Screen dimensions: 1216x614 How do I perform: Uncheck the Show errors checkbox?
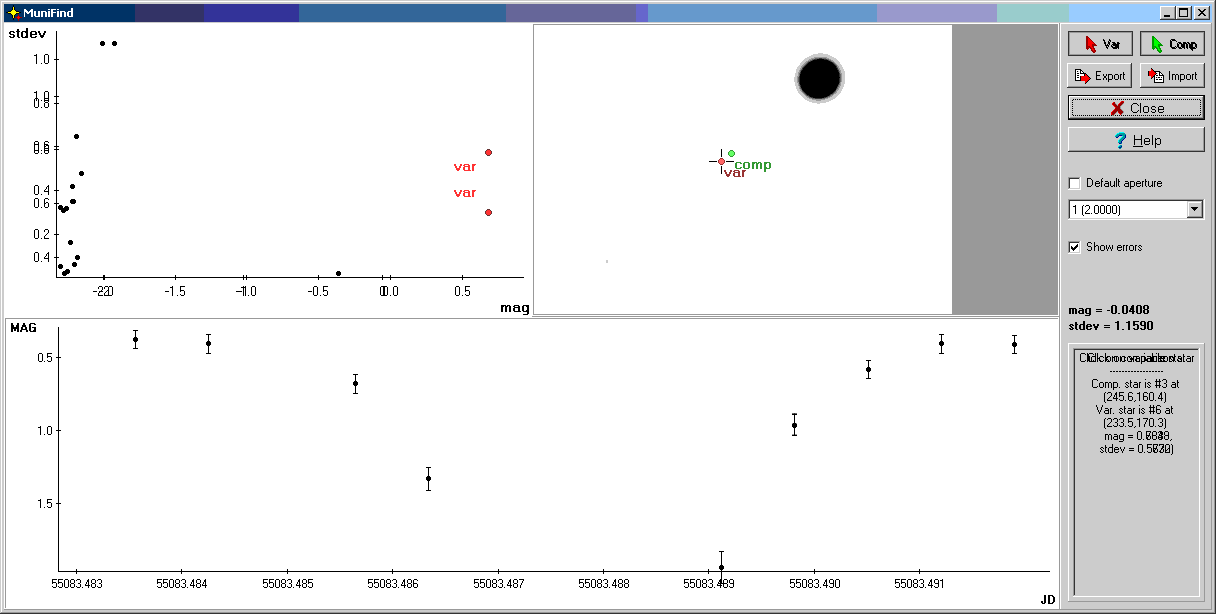1075,247
